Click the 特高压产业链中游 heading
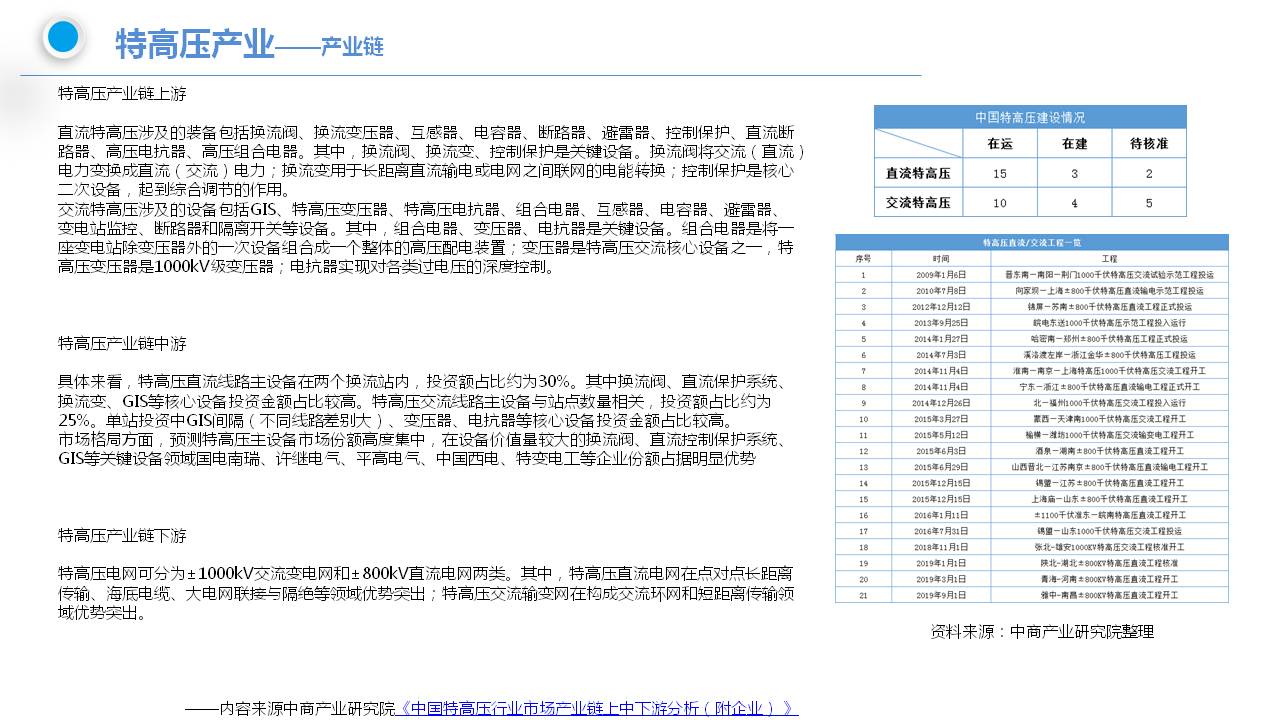Screen dimensions: 1280x720 (x=122, y=343)
